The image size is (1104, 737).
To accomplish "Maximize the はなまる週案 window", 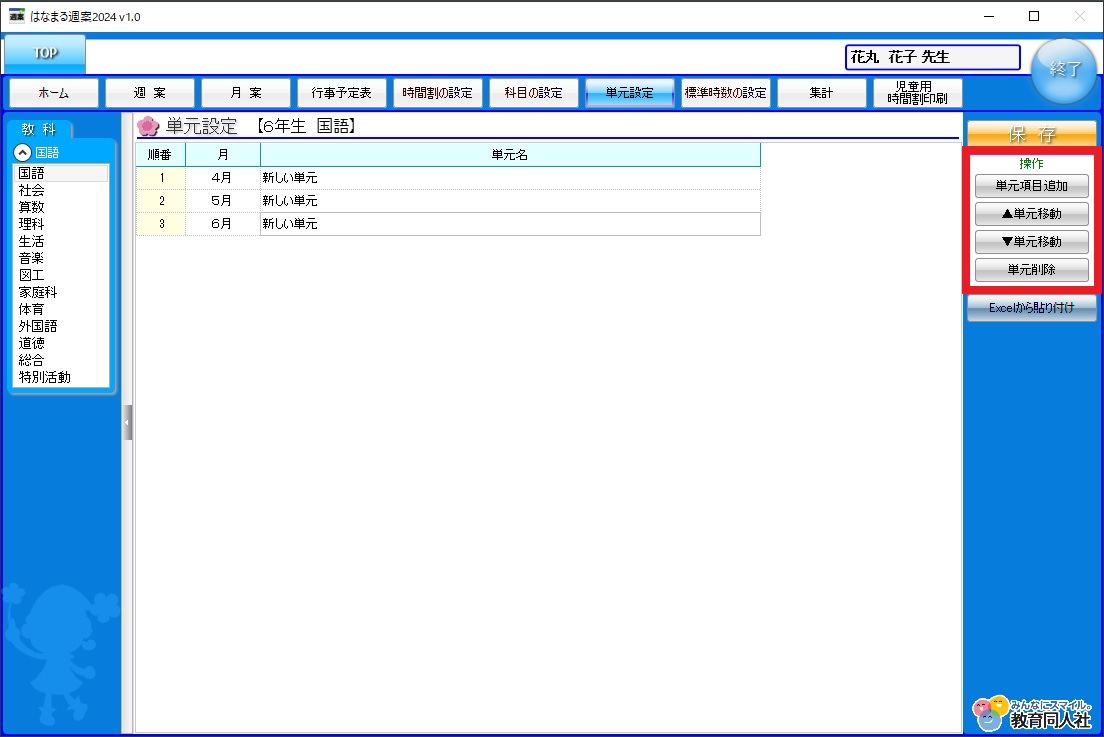I will click(1034, 16).
